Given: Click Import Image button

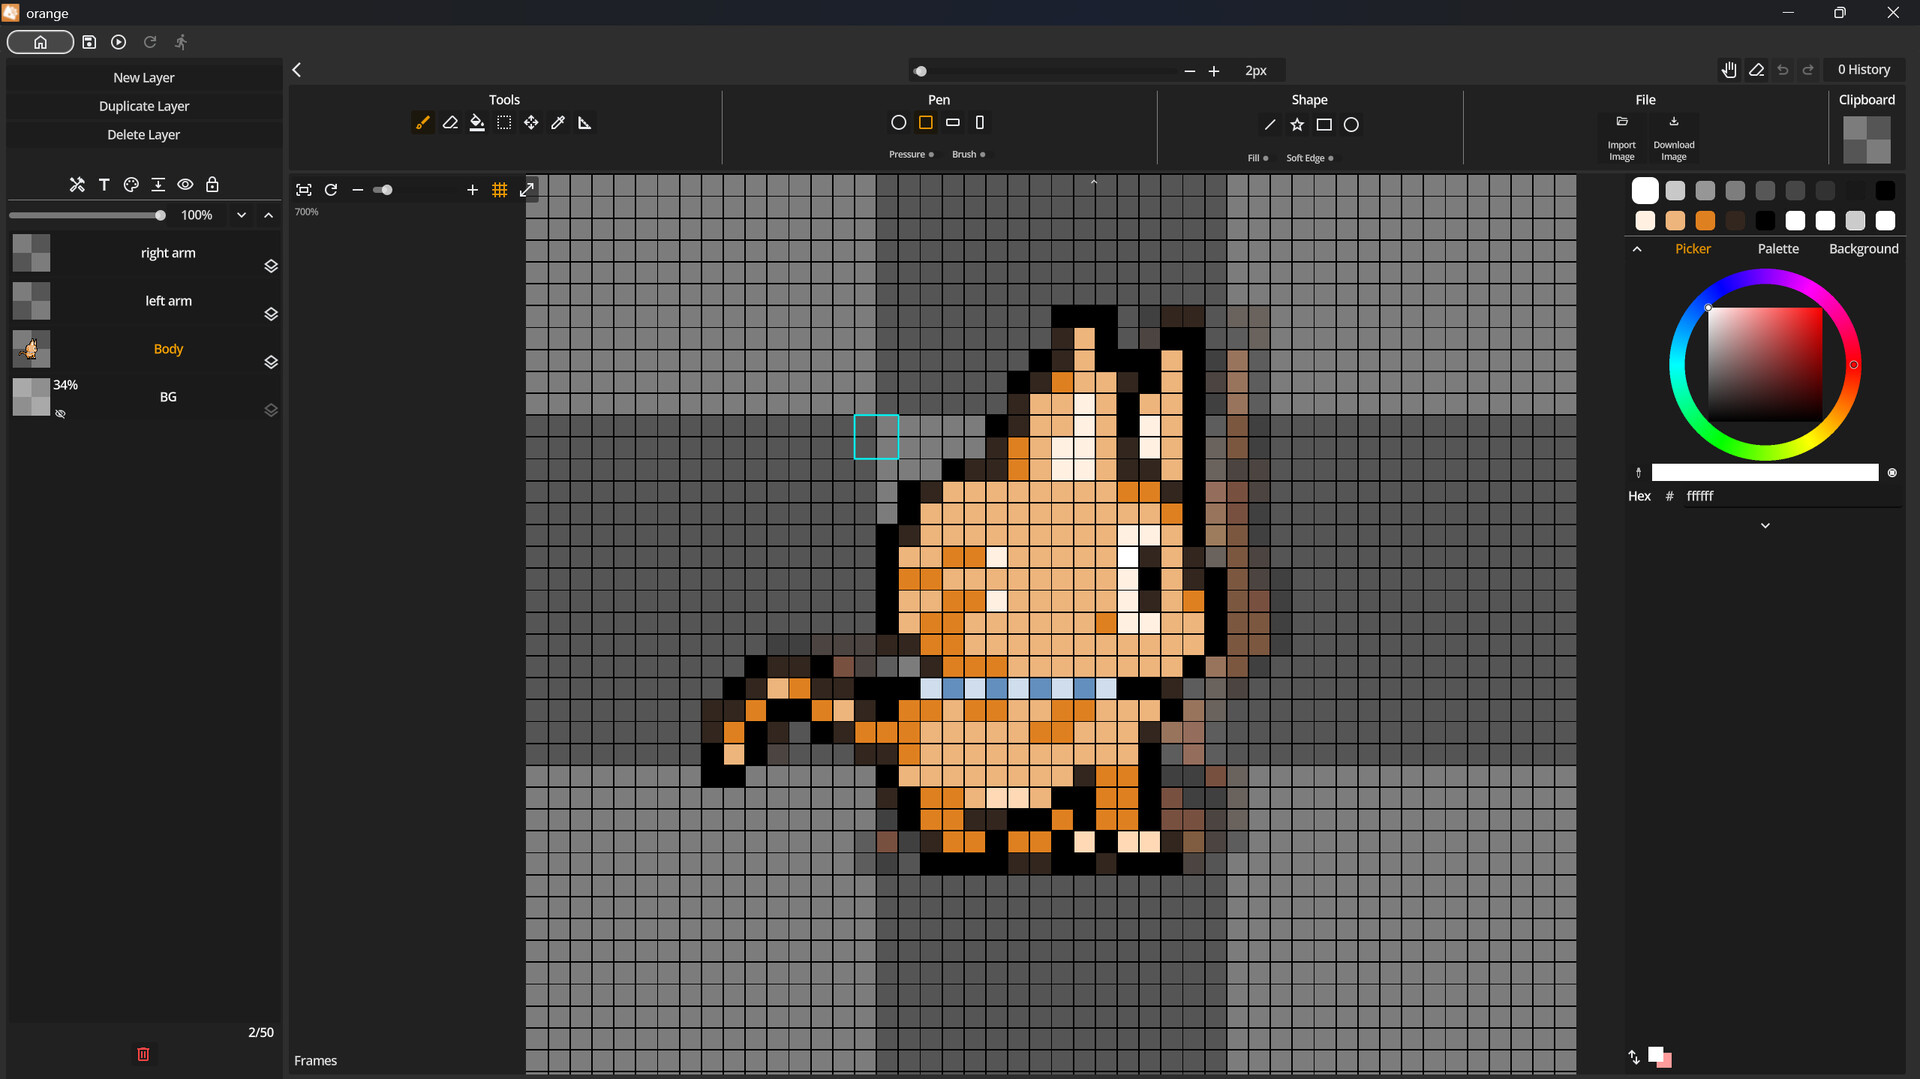Looking at the screenshot, I should tap(1622, 137).
